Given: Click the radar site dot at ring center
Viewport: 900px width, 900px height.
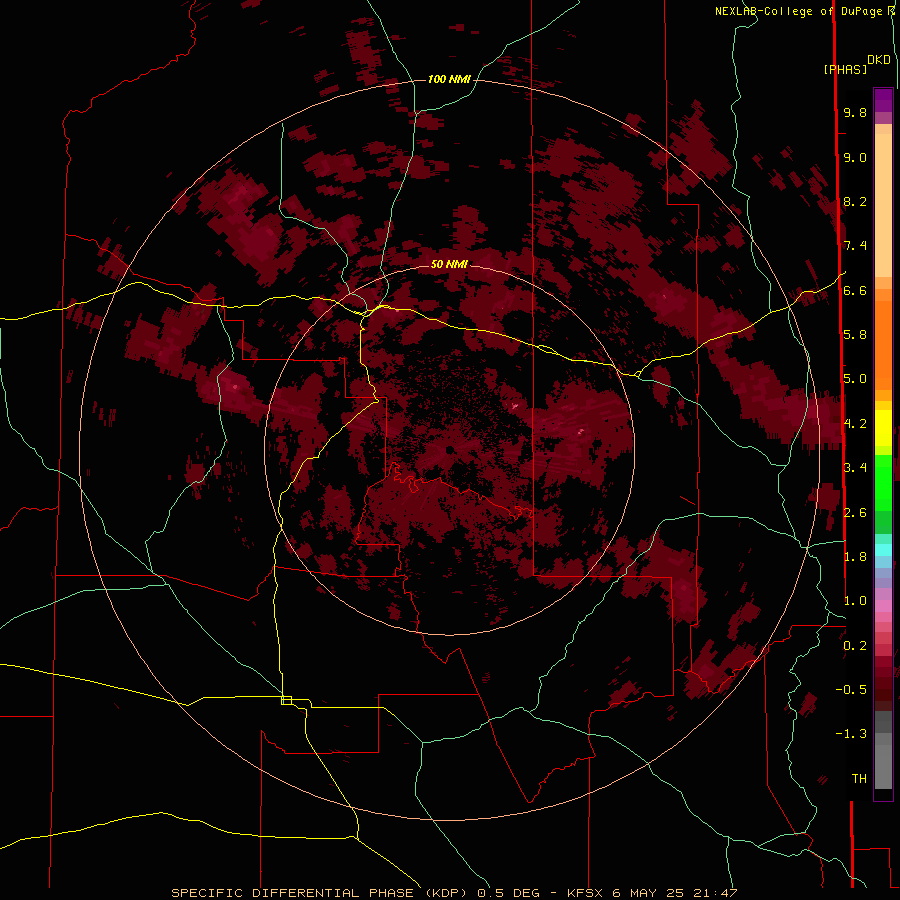Looking at the screenshot, I should tap(449, 449).
